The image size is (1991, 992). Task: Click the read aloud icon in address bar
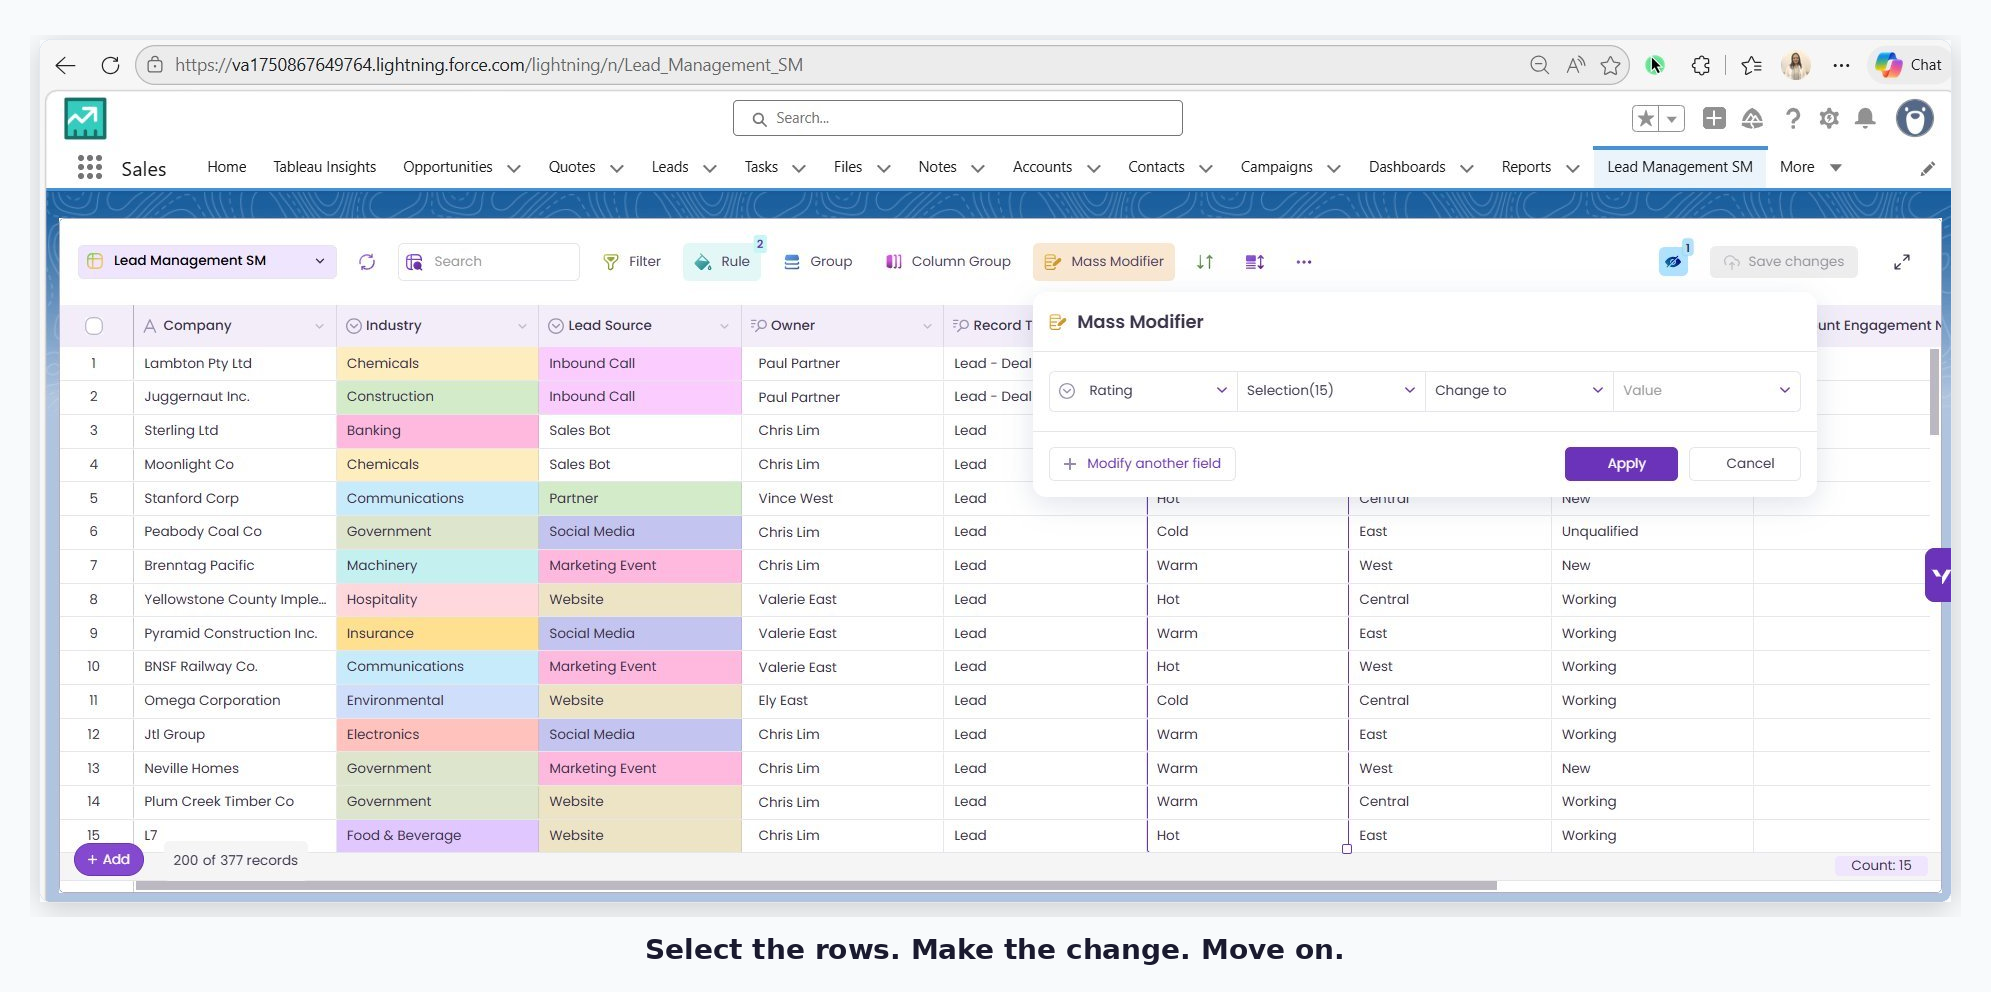[x=1575, y=65]
